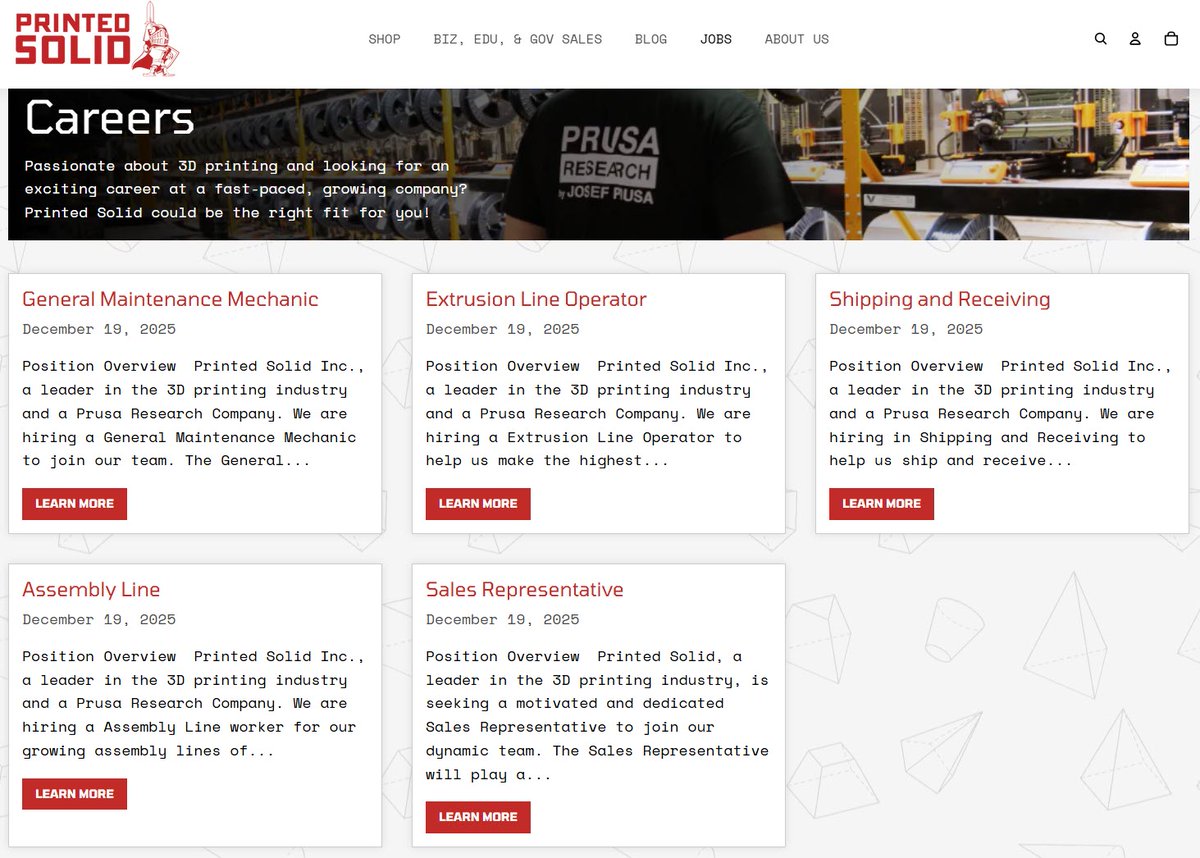Click the Printed Solid knight logo
This screenshot has width=1200, height=858.
click(x=97, y=39)
